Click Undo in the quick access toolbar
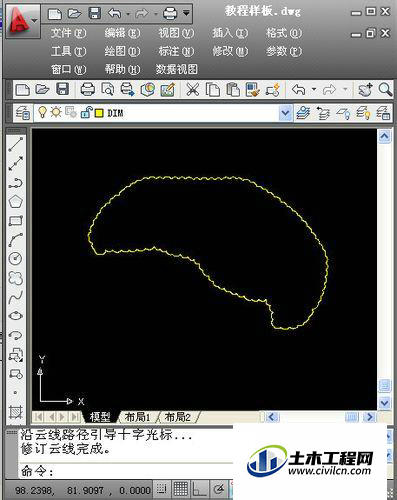Image resolution: width=397 pixels, height=500 pixels. click(x=115, y=14)
